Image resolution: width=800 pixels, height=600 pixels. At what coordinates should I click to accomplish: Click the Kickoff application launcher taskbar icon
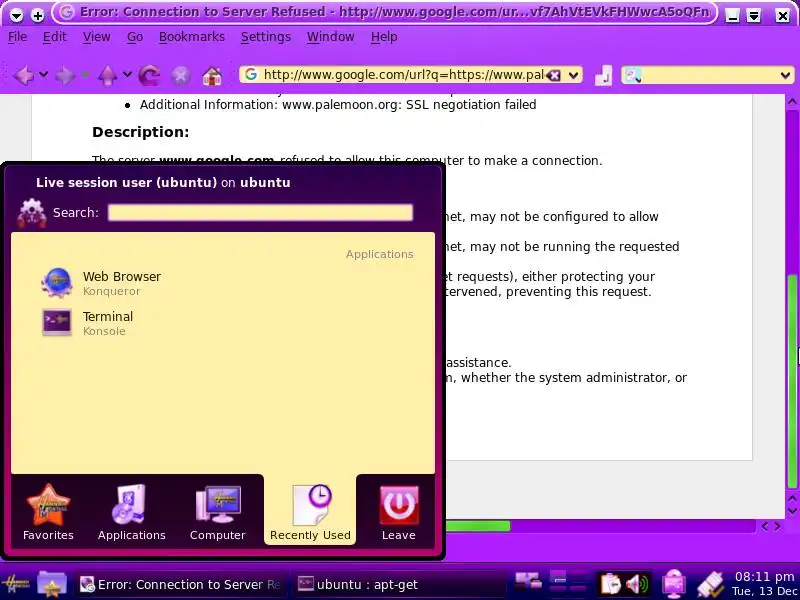click(x=16, y=583)
